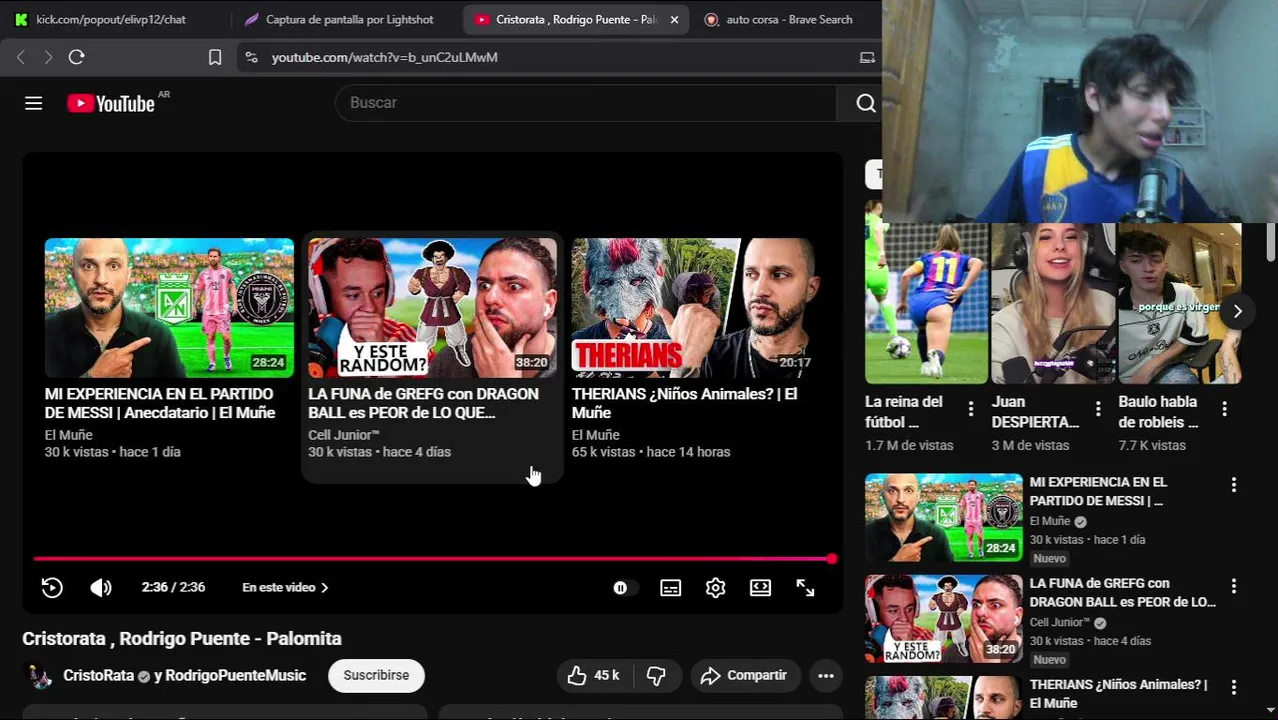Visit Cell Junior channel in sidebar

coord(1060,622)
